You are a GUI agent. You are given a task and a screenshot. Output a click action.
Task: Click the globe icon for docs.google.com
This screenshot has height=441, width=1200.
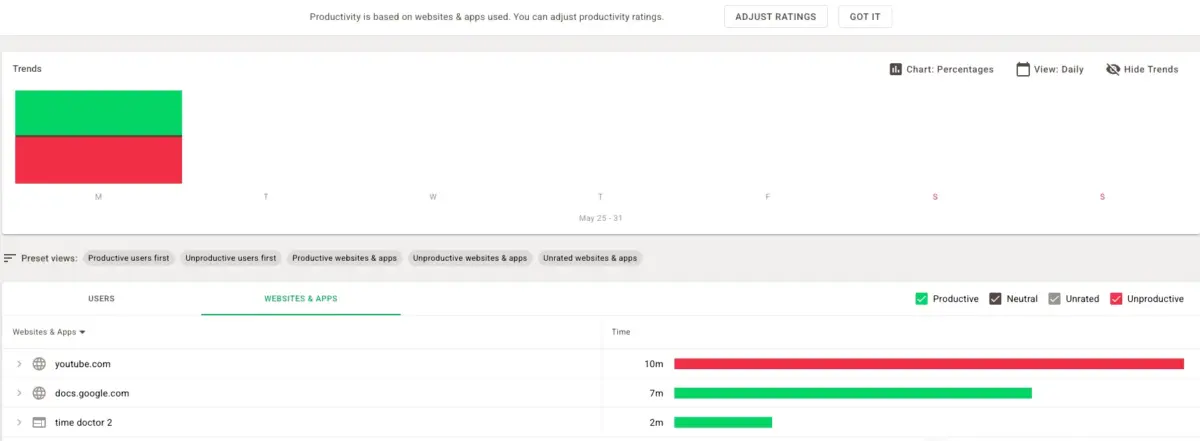(40, 393)
